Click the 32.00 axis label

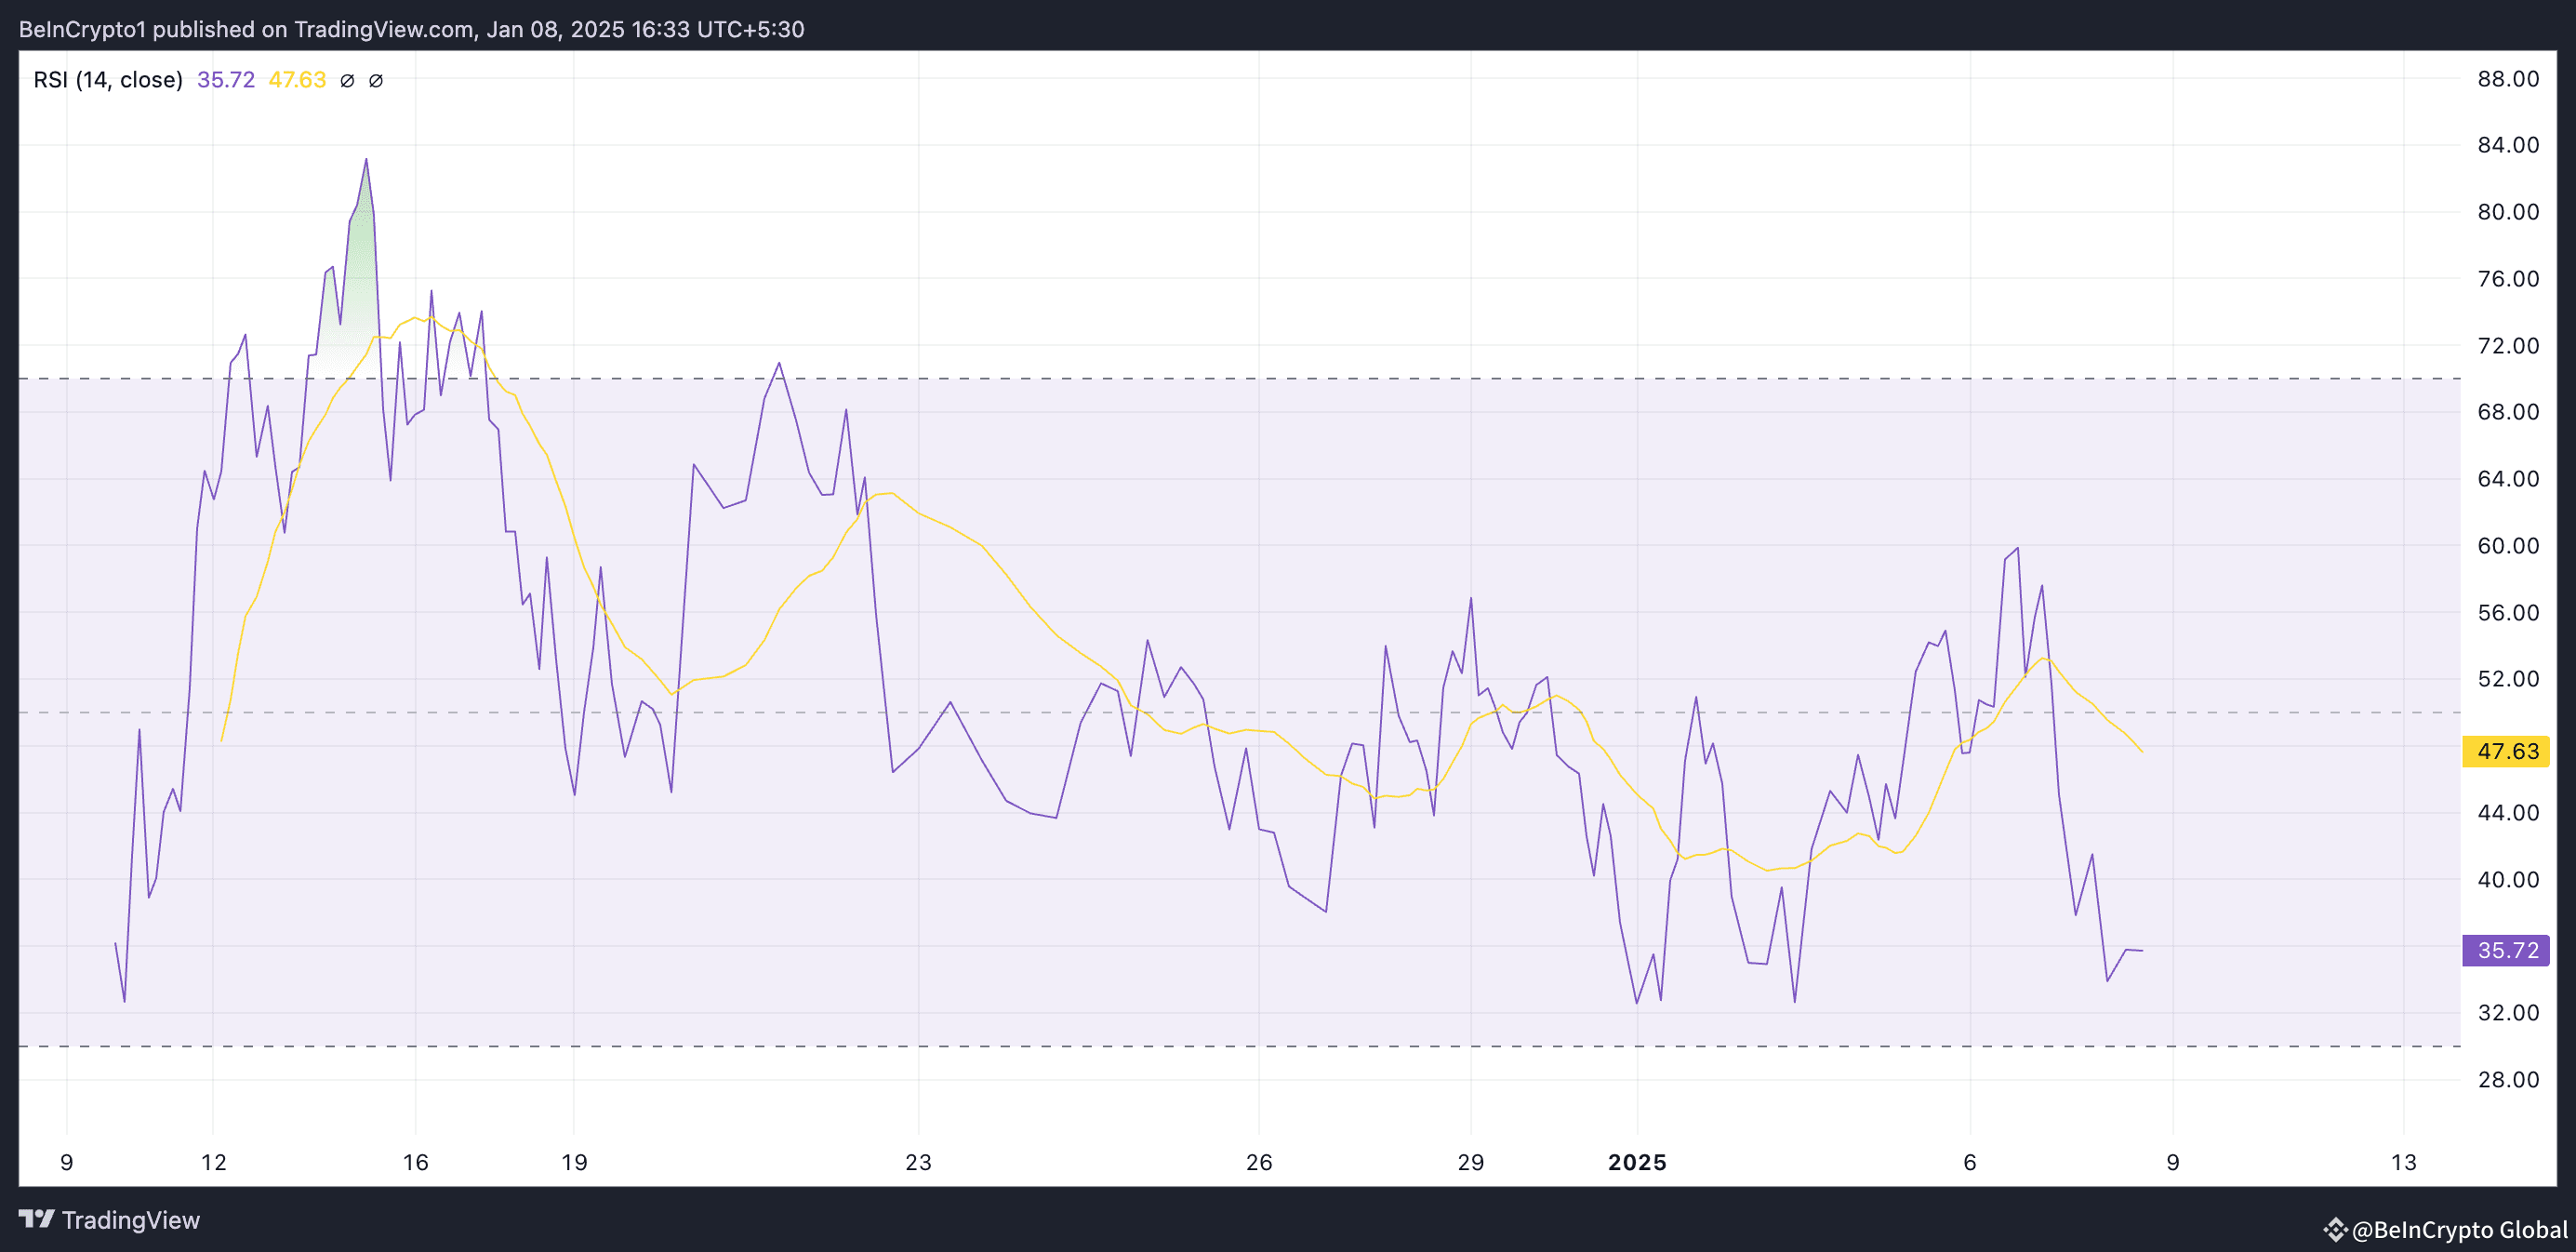(2508, 1013)
